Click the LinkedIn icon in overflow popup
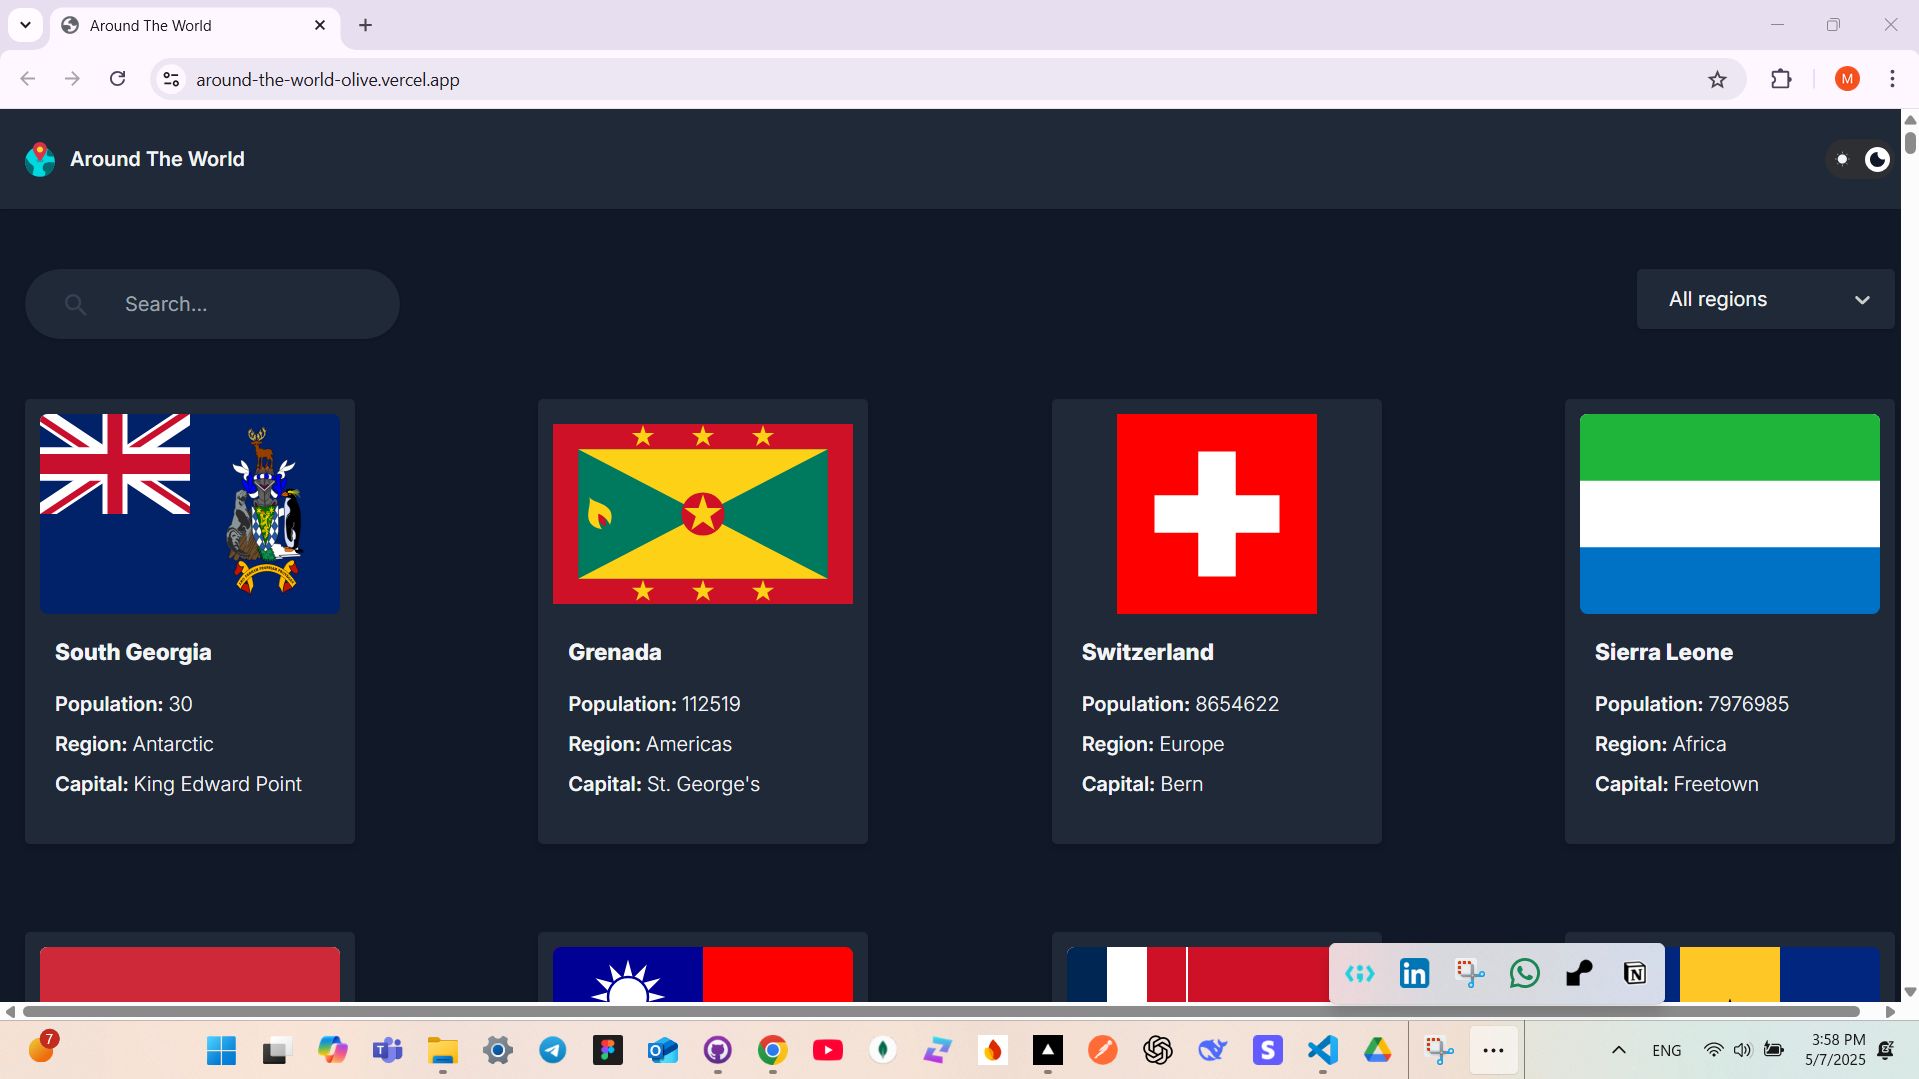Viewport: 1919px width, 1079px height. tap(1414, 973)
